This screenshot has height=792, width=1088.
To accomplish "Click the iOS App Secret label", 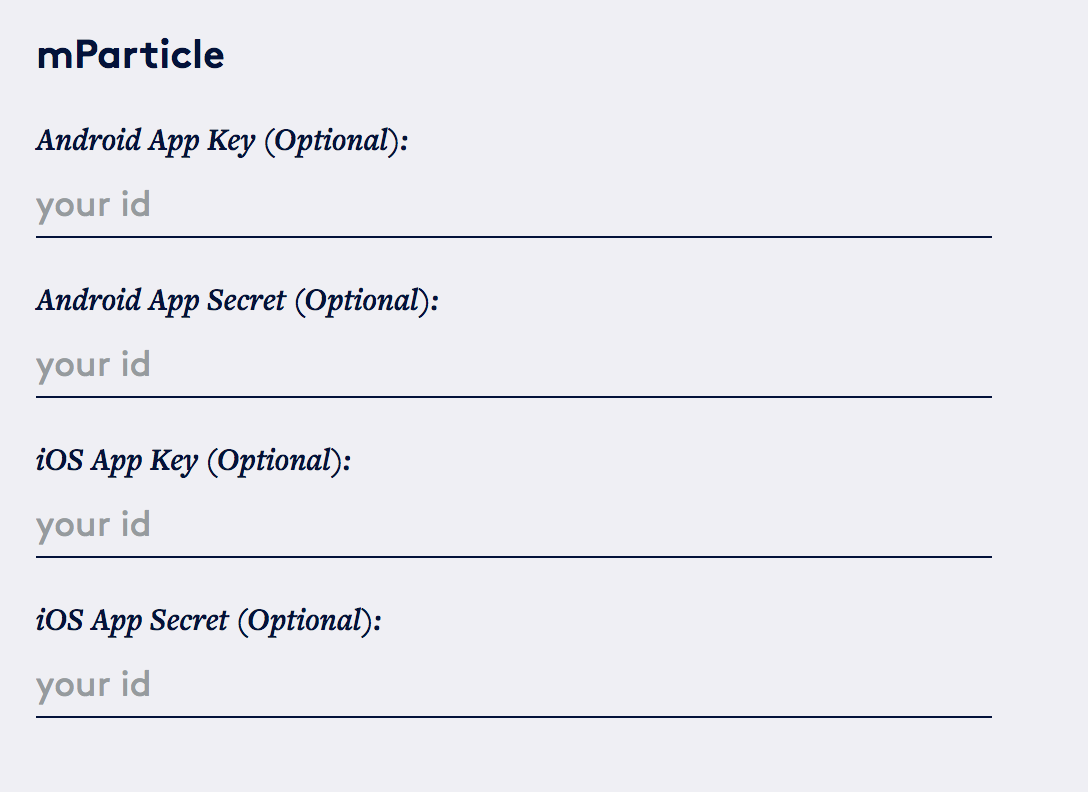I will pos(209,622).
